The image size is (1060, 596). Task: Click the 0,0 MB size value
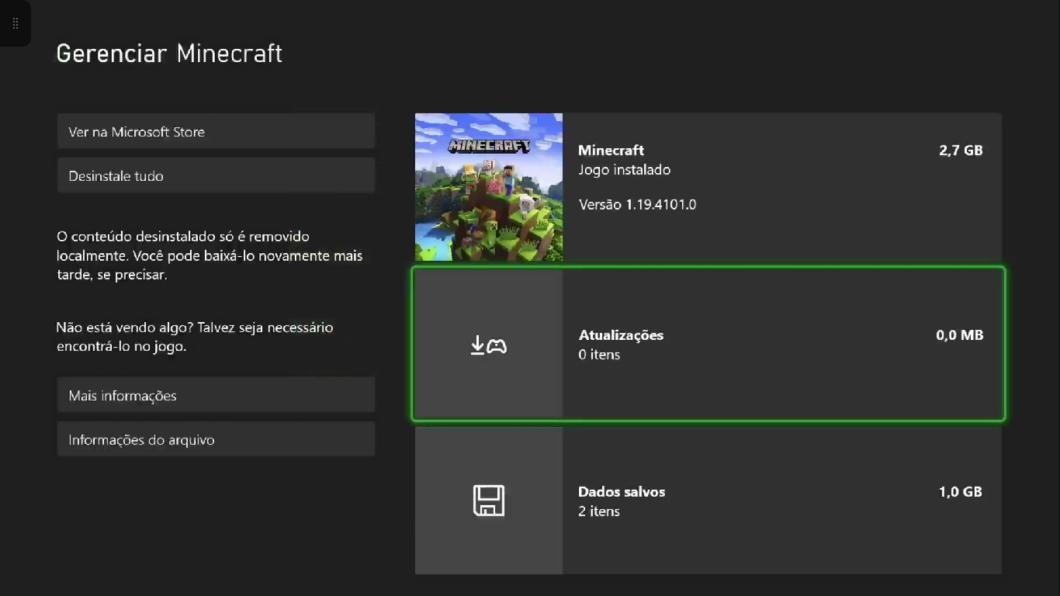[959, 335]
